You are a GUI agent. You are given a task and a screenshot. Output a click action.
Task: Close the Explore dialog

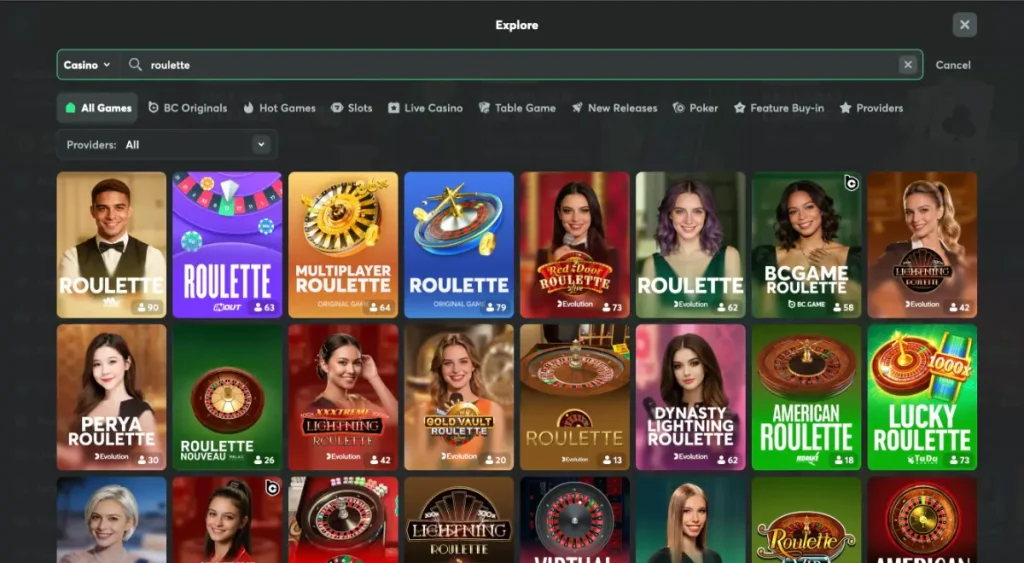pos(964,25)
